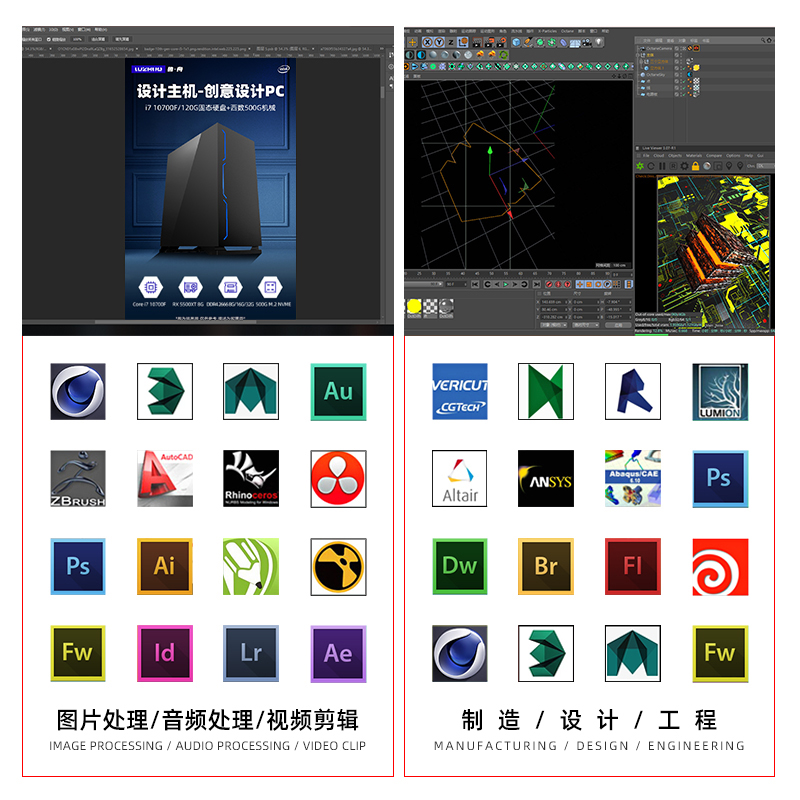Viewport: 800px width, 800px height.
Task: Toggle X axis lock in Cinema 4D toolbar
Action: 428,42
